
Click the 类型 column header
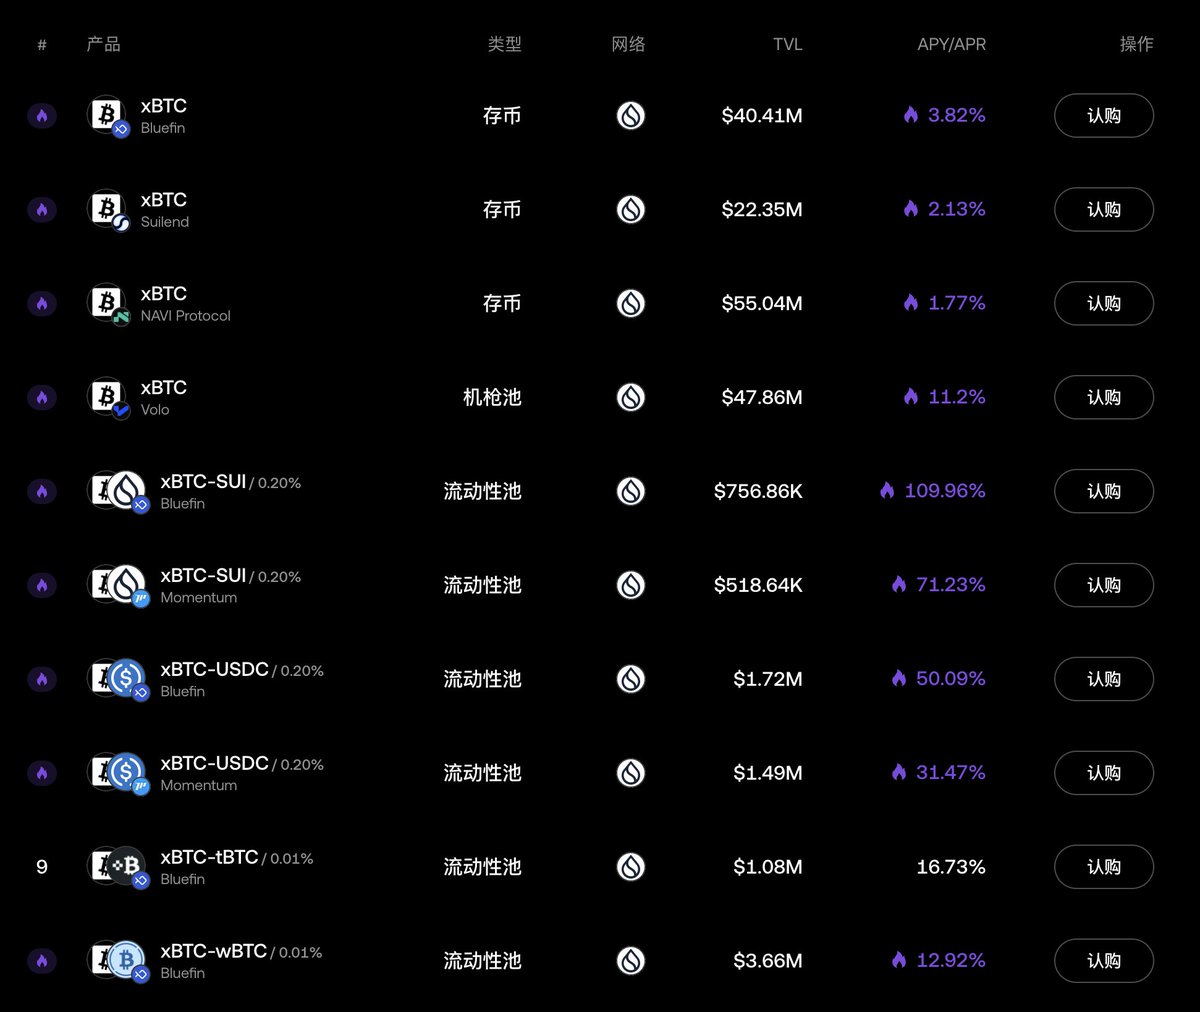click(504, 44)
